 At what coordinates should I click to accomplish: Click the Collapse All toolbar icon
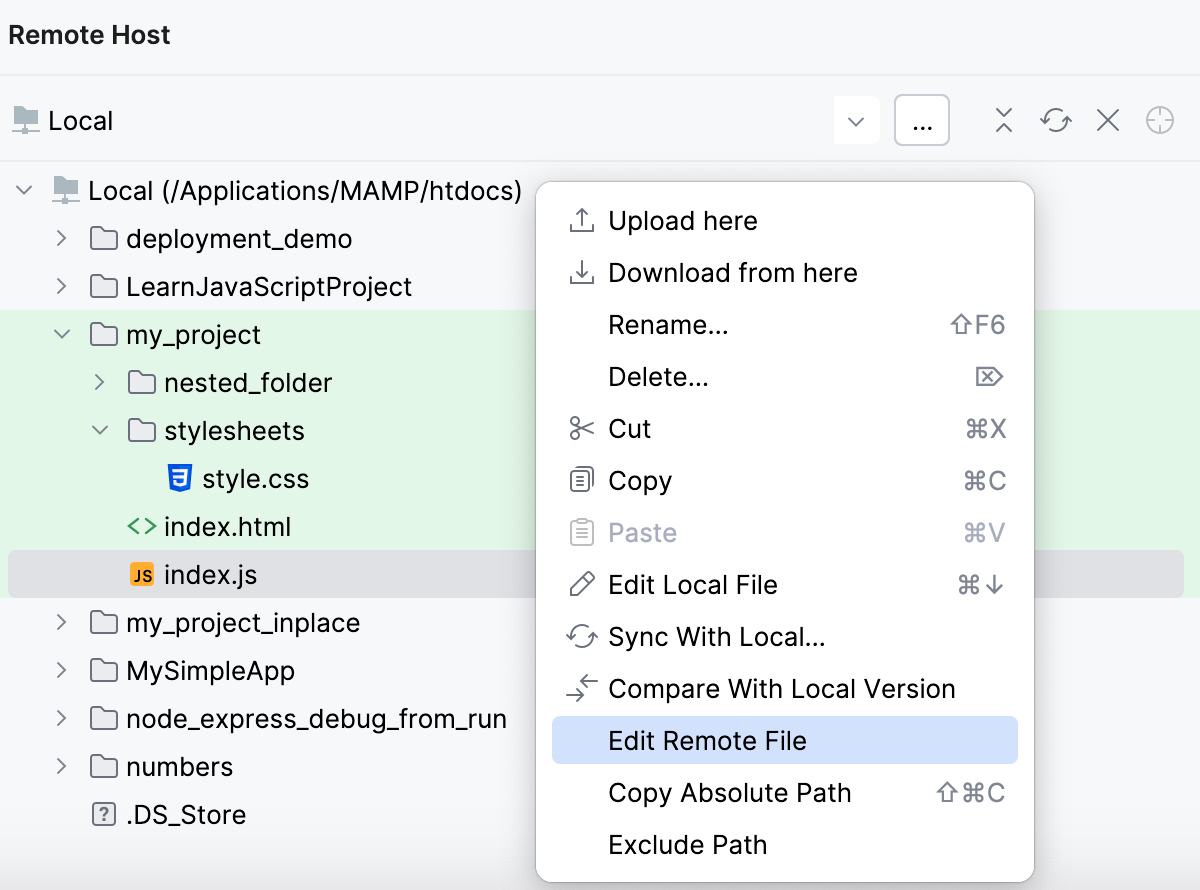coord(1003,119)
